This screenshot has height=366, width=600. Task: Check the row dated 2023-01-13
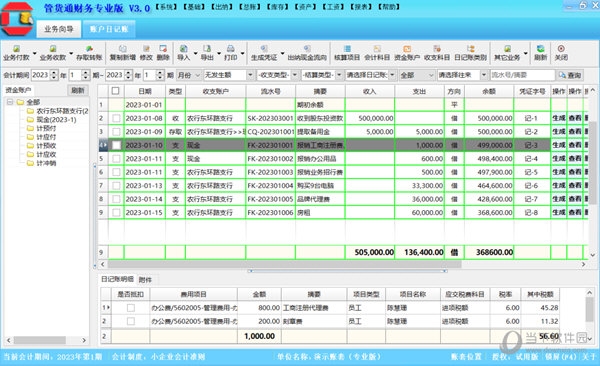click(x=116, y=186)
